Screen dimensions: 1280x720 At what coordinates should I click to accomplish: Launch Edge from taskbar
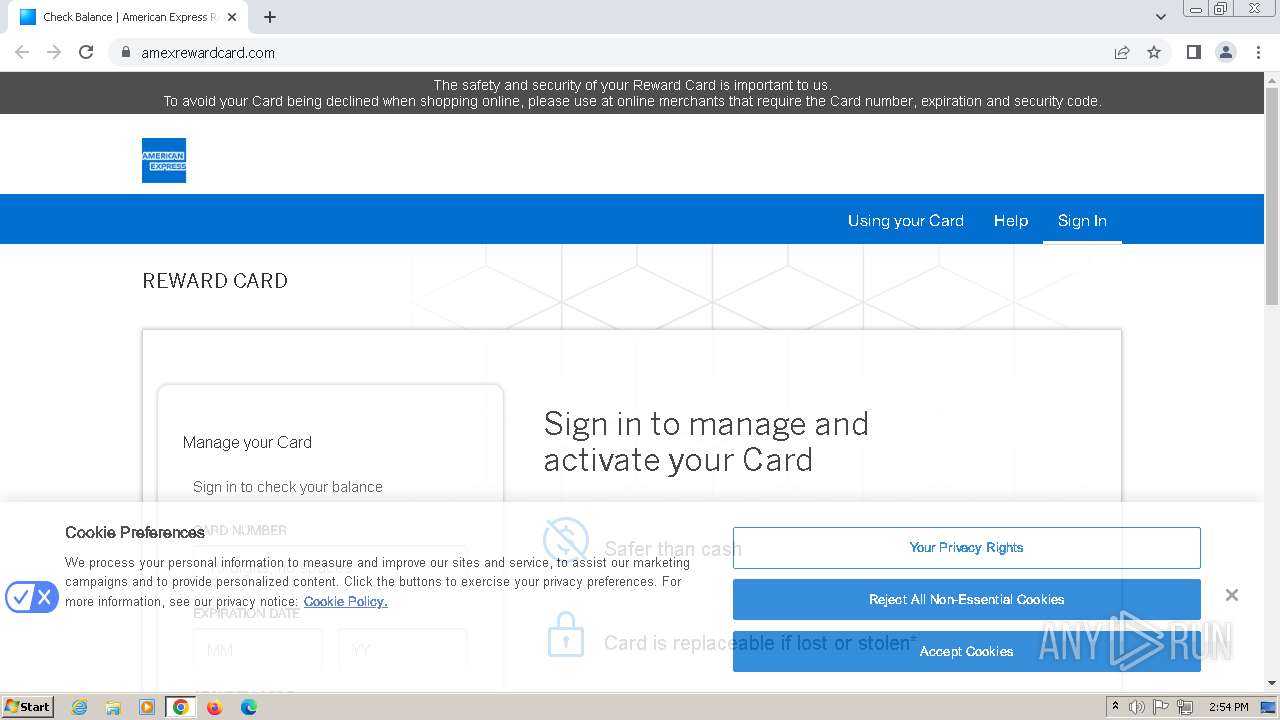[x=249, y=707]
